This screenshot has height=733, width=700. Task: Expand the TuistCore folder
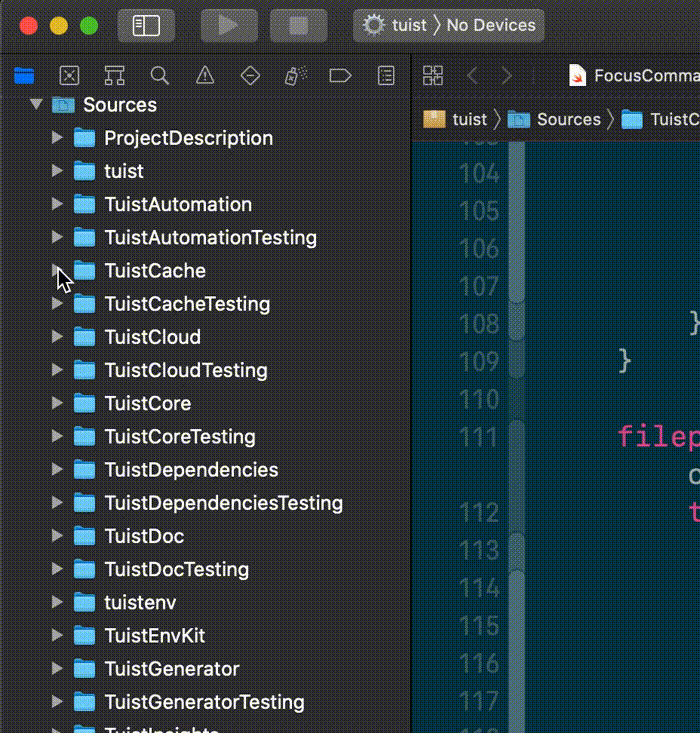[x=57, y=403]
